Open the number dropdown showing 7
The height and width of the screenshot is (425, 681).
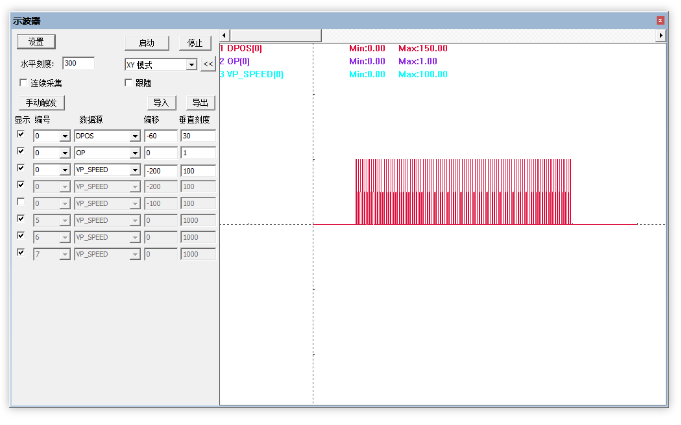(65, 255)
